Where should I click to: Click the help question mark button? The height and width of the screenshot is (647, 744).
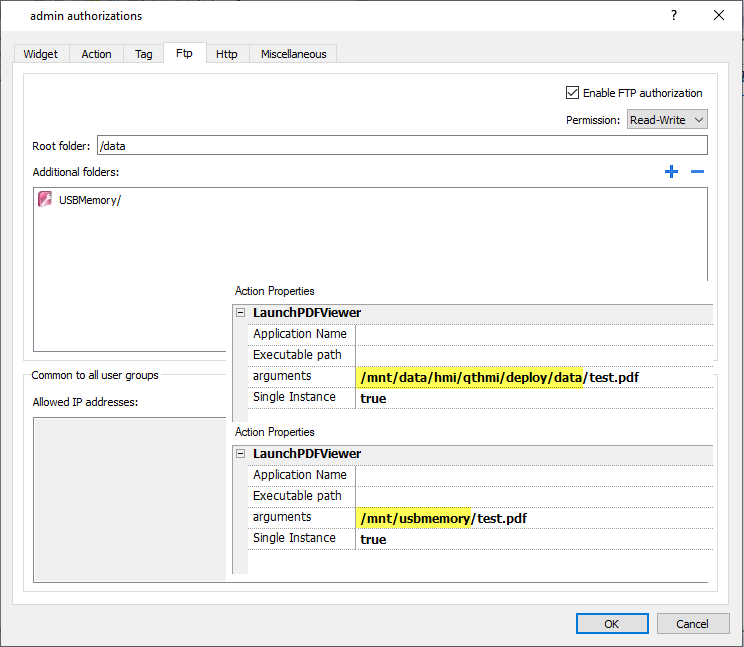(x=674, y=16)
